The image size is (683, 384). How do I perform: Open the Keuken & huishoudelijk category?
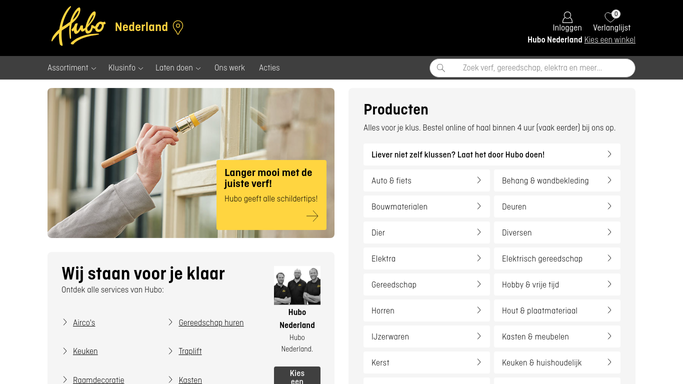557,363
